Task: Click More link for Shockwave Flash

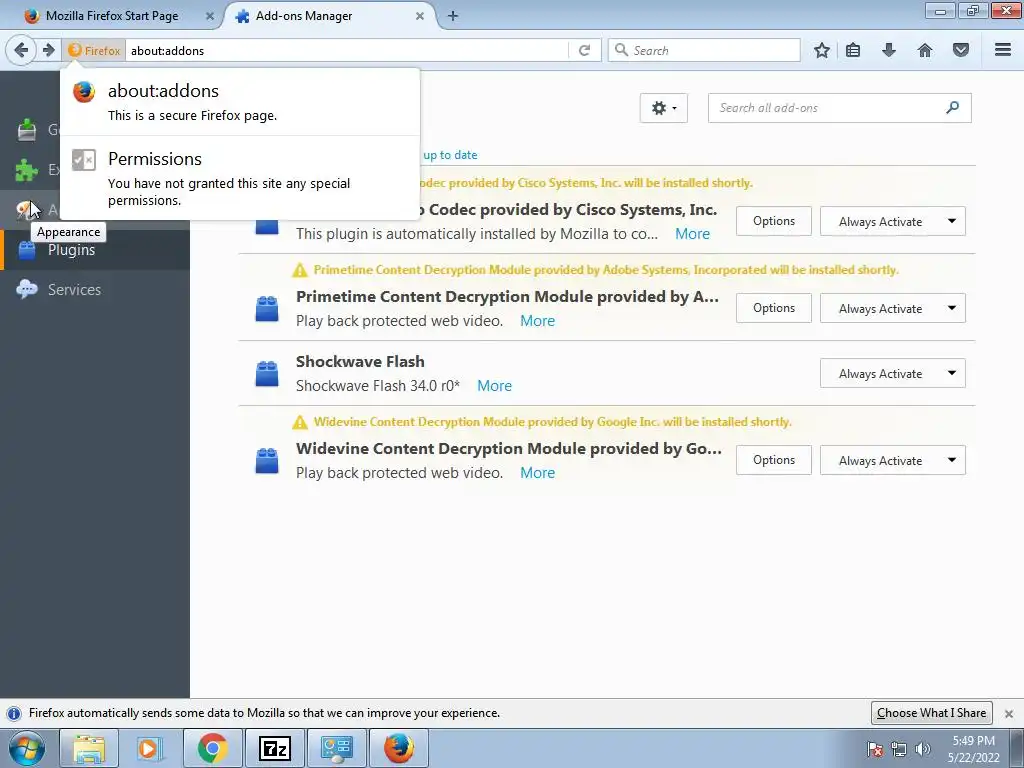Action: [494, 386]
